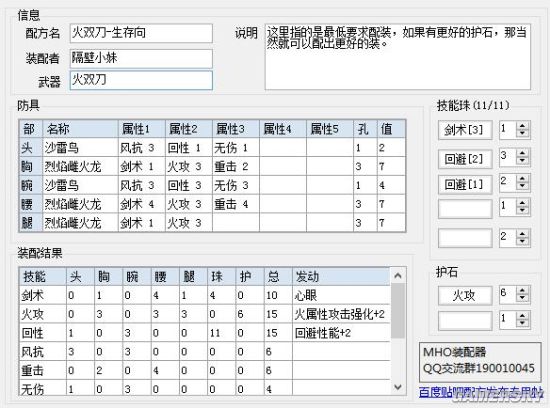The height and width of the screenshot is (408, 550).
Task: Click inside the 说明 description text box
Action: click(x=398, y=57)
